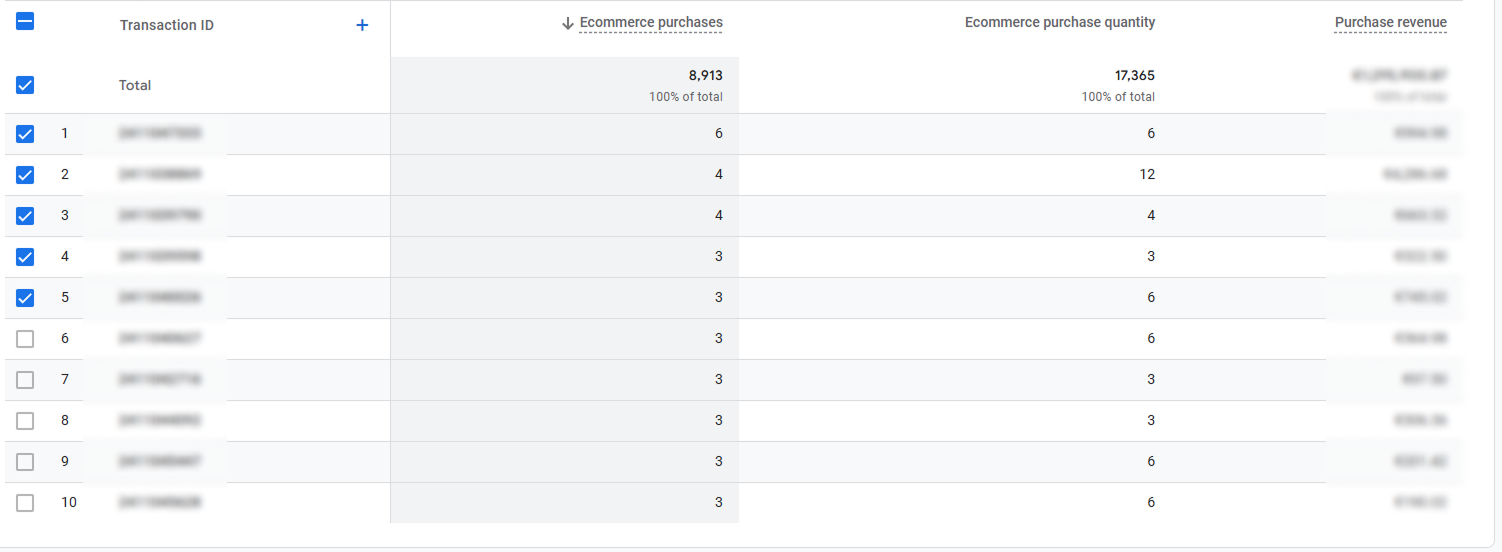The height and width of the screenshot is (552, 1502).
Task: Select the checkbox for row 10
Action: (25, 503)
